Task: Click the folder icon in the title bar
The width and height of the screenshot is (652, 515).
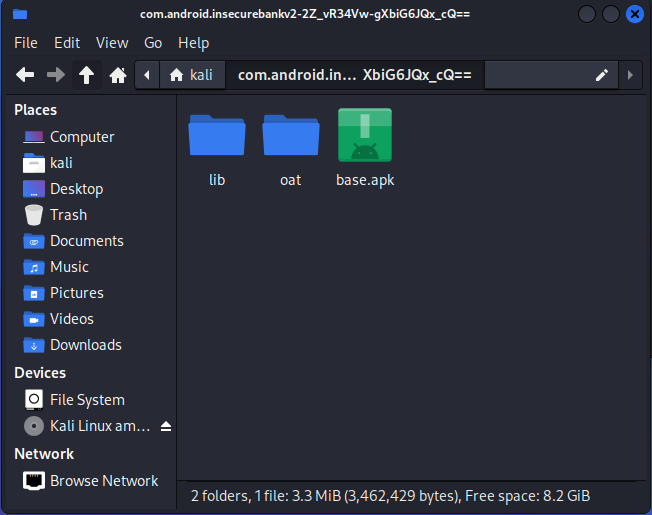Action: (x=20, y=15)
